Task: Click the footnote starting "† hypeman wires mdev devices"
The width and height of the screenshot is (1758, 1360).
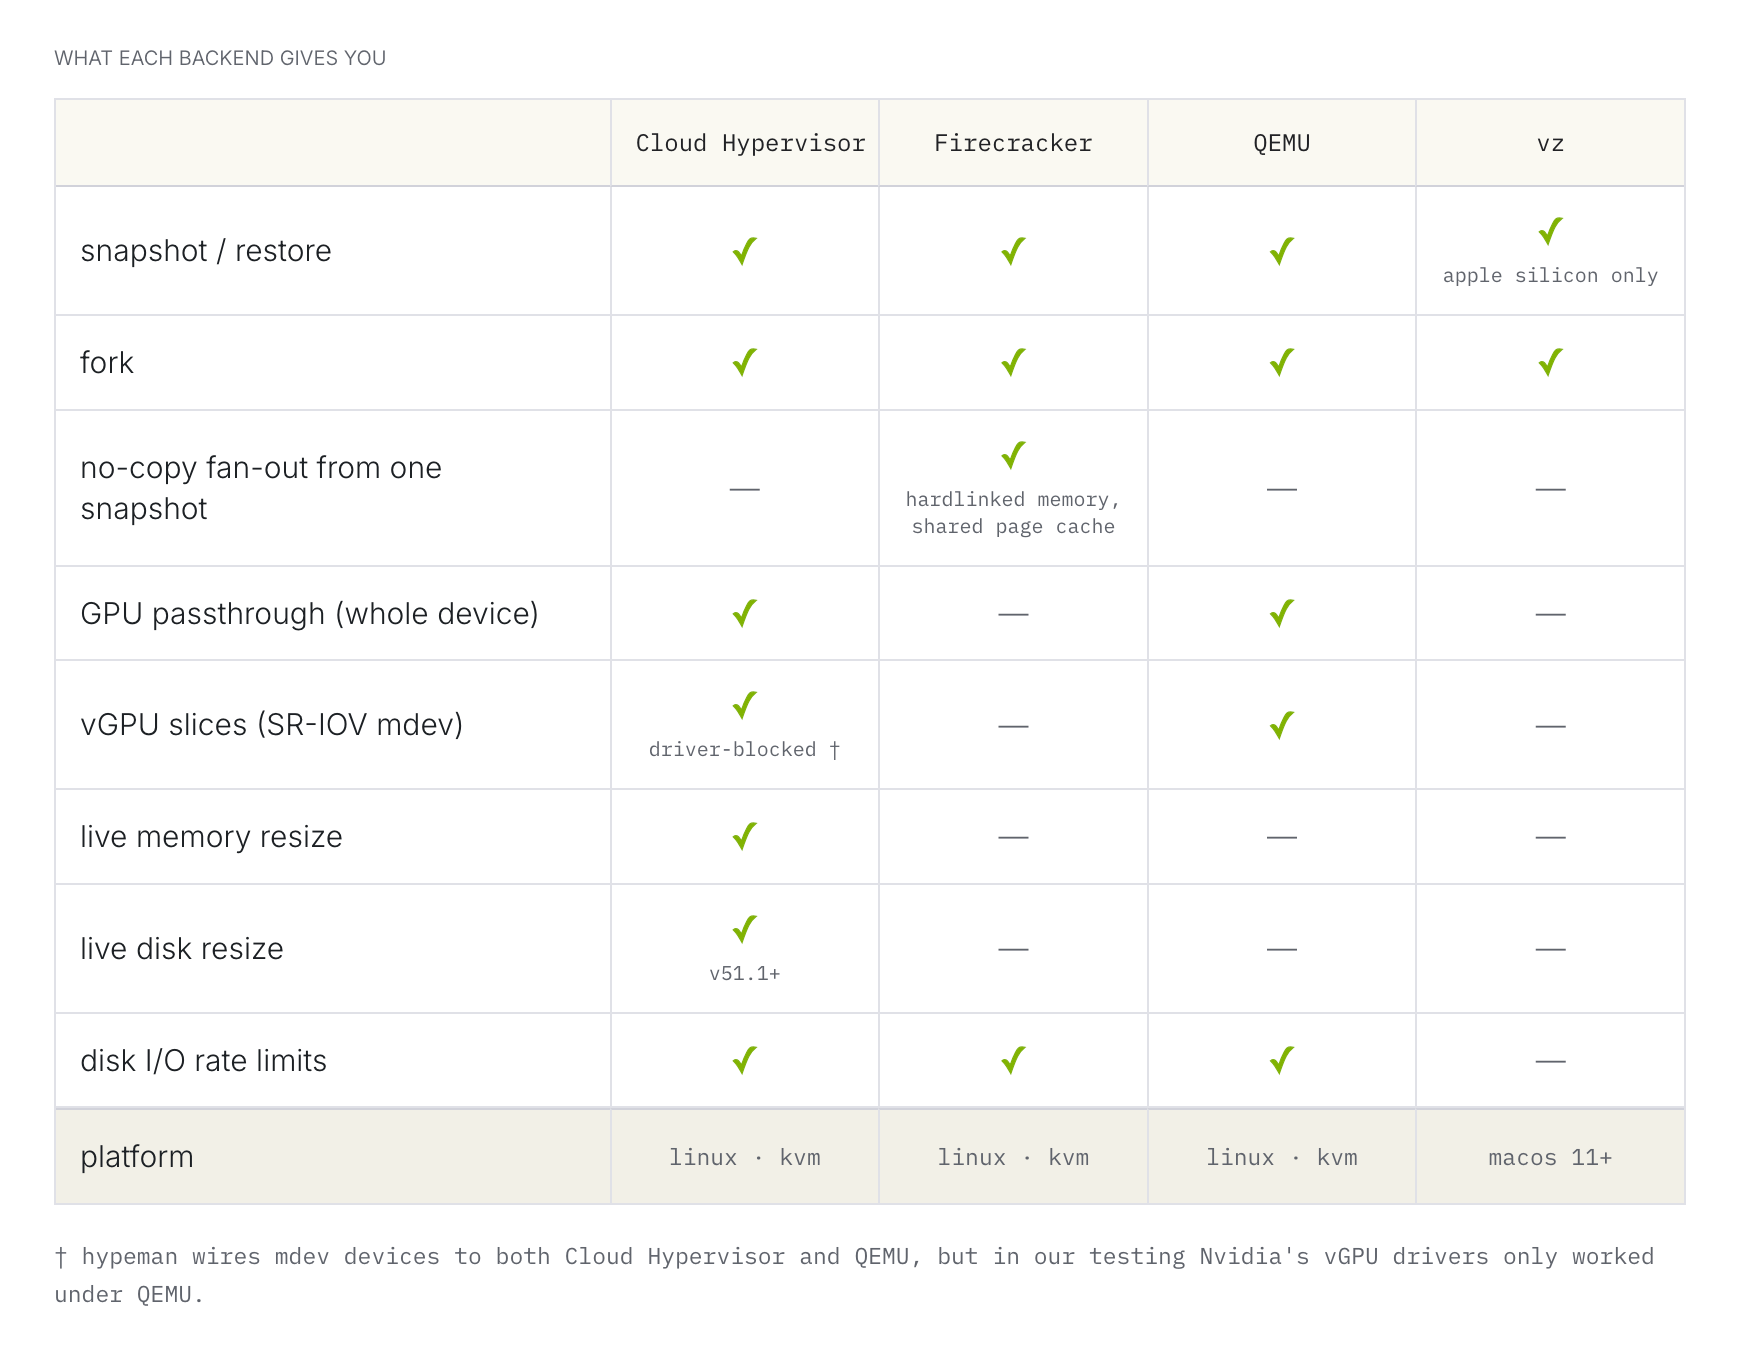Action: point(855,1275)
